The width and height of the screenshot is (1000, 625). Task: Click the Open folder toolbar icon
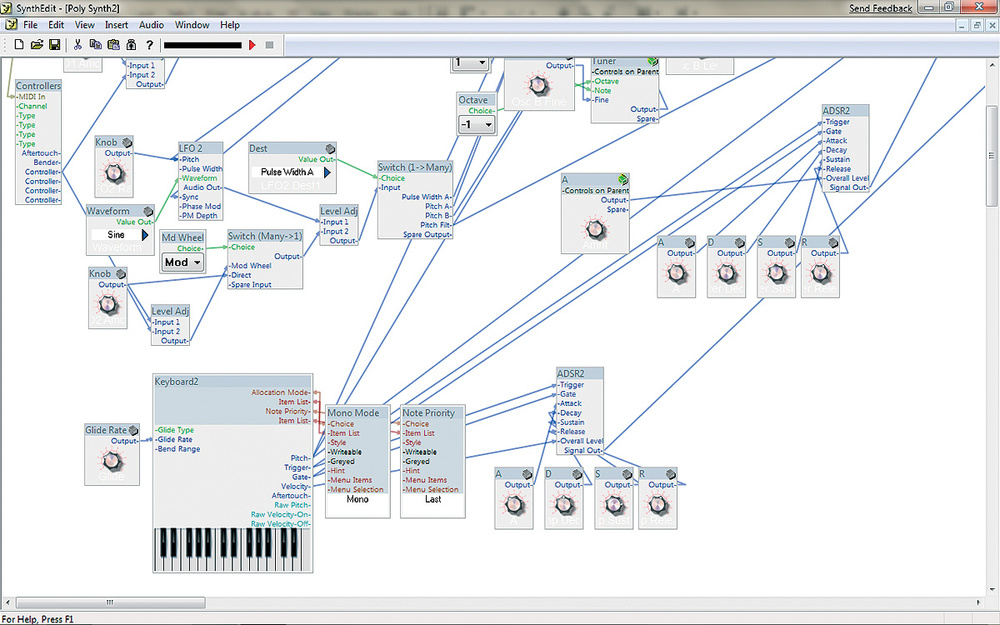click(37, 45)
